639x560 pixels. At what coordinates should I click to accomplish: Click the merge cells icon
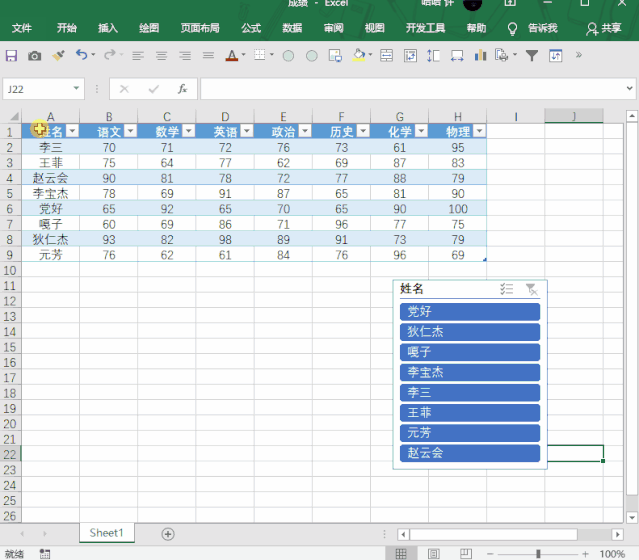click(x=386, y=55)
